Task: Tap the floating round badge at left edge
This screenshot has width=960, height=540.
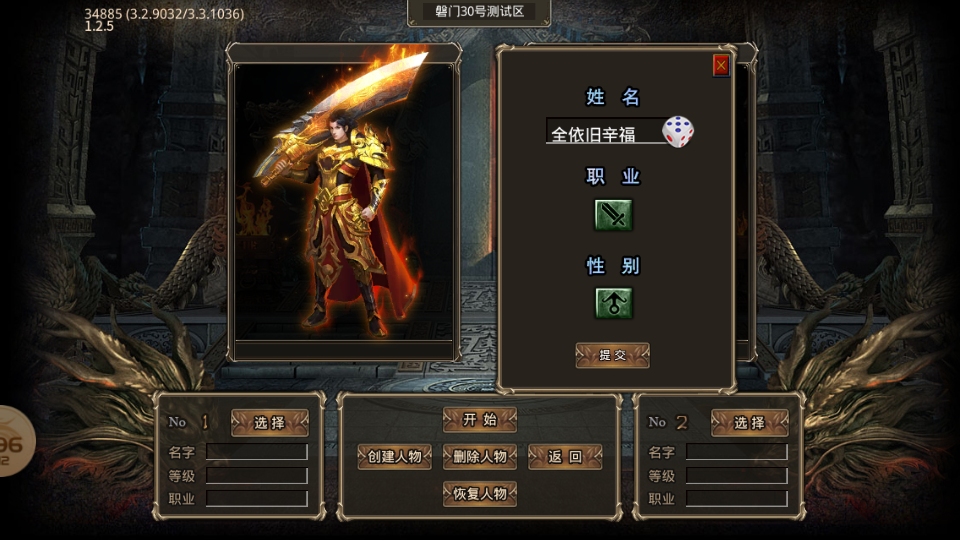Action: point(15,441)
